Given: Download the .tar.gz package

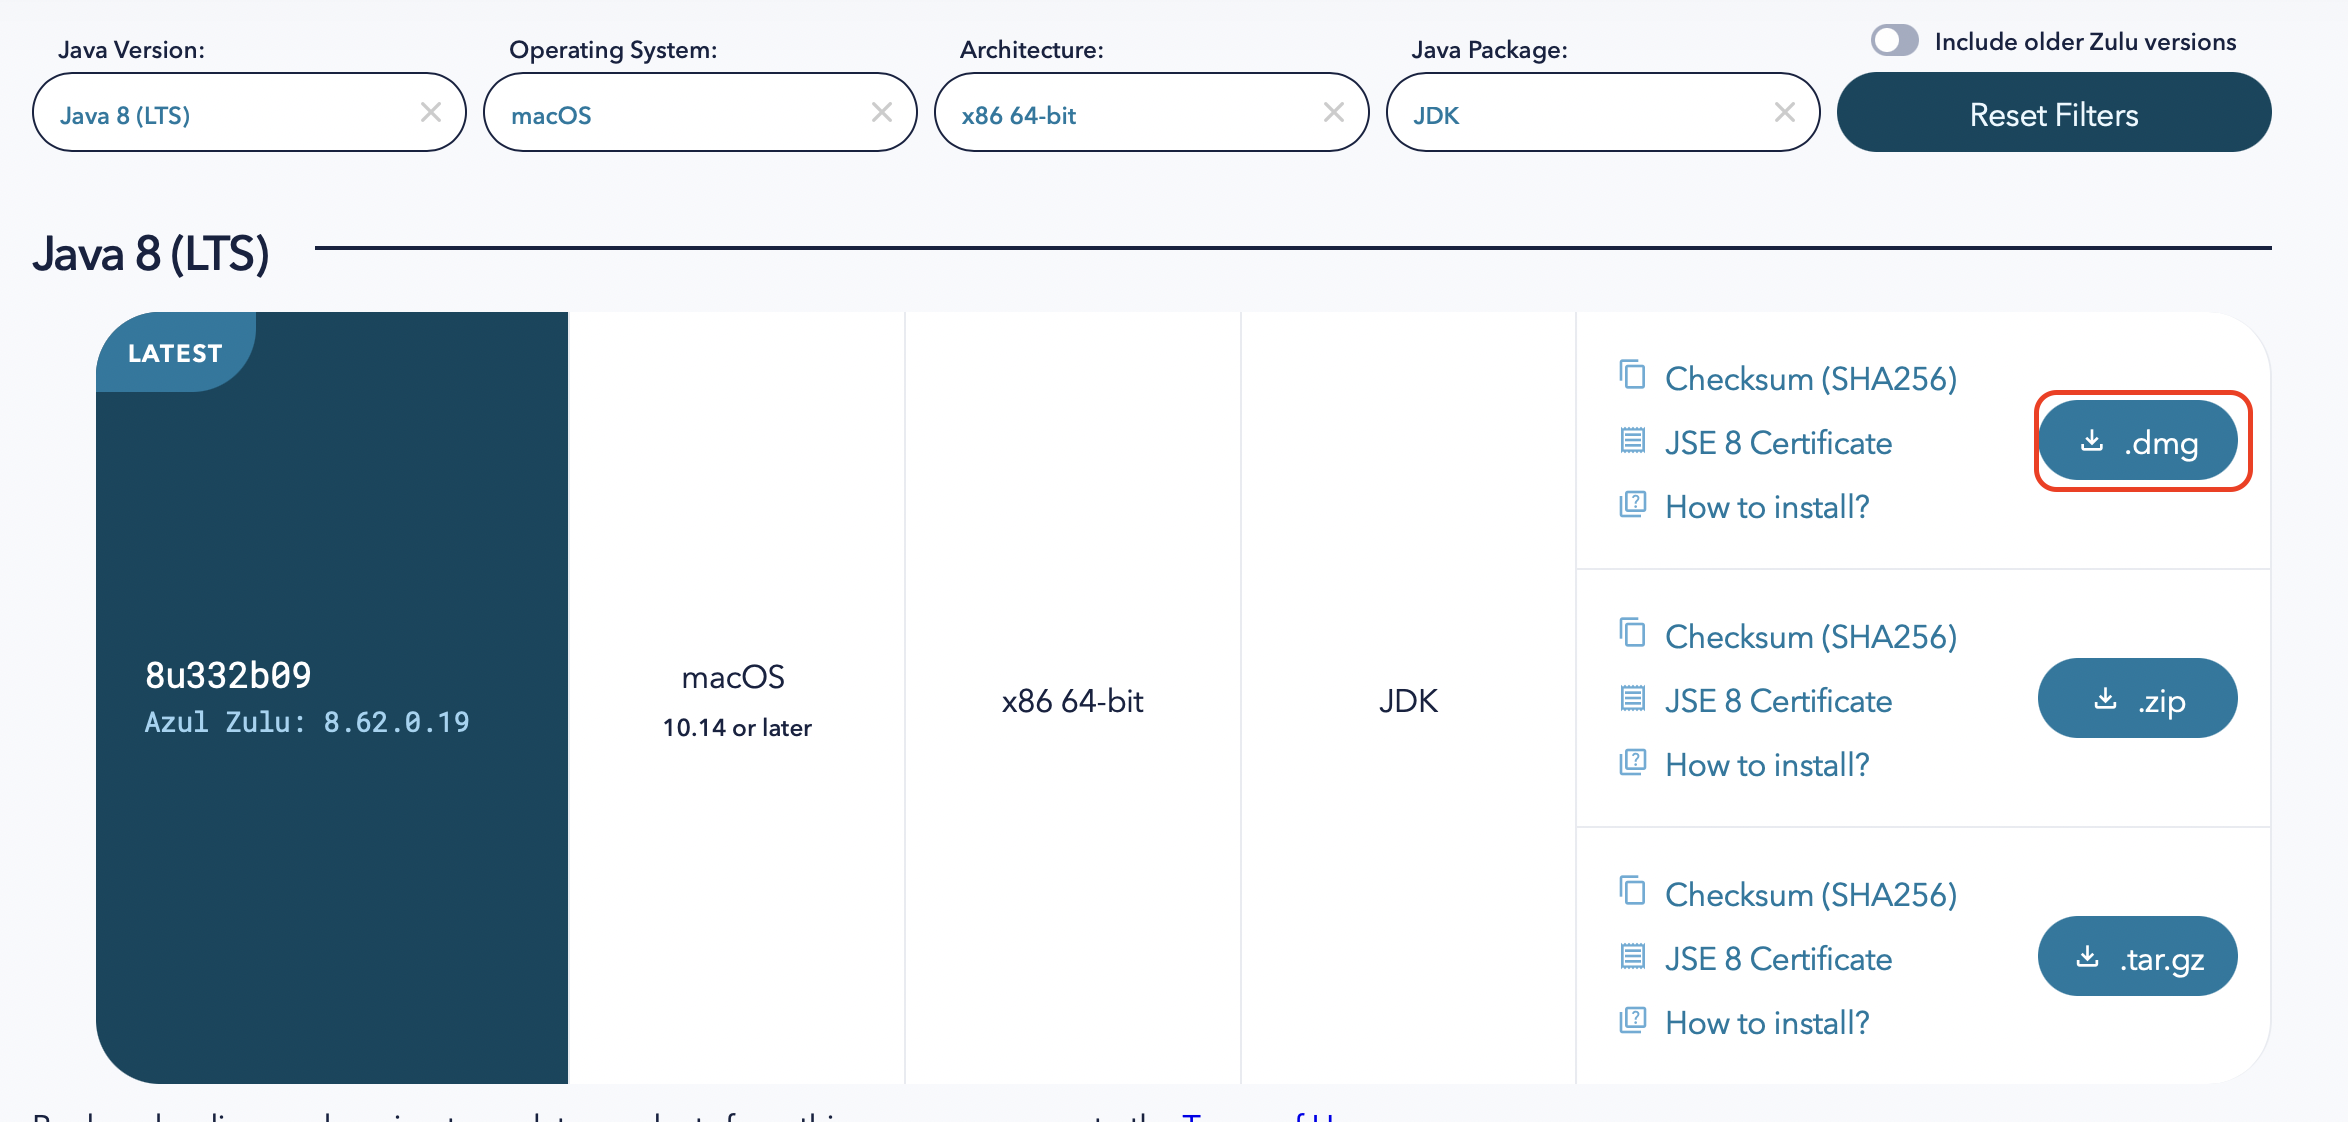Looking at the screenshot, I should pyautogui.click(x=2138, y=958).
